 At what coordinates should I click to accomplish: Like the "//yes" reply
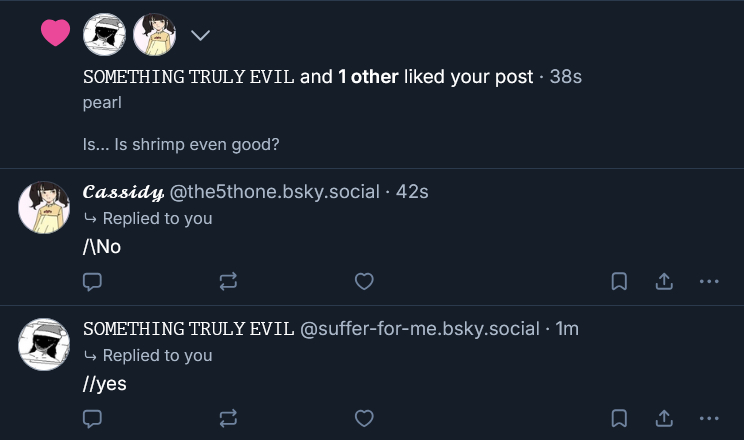click(364, 419)
